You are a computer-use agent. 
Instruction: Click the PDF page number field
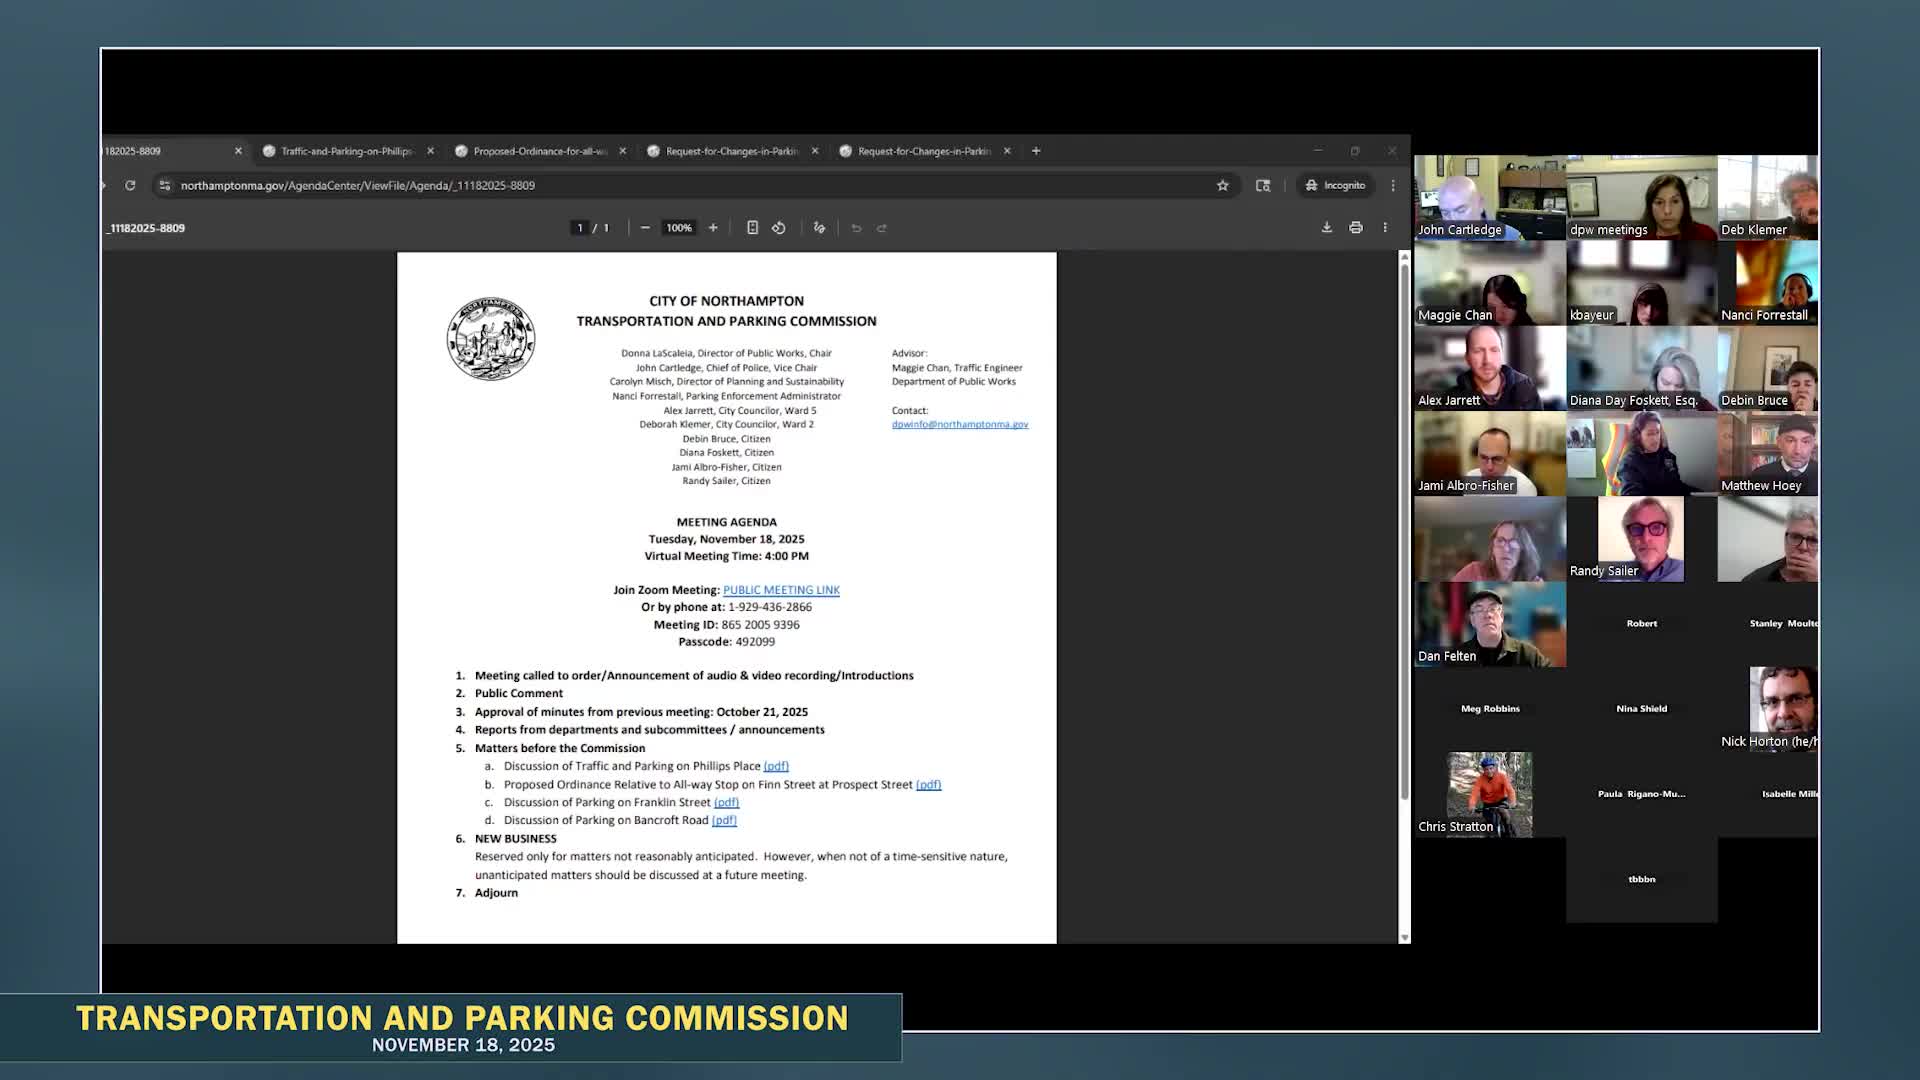point(579,228)
